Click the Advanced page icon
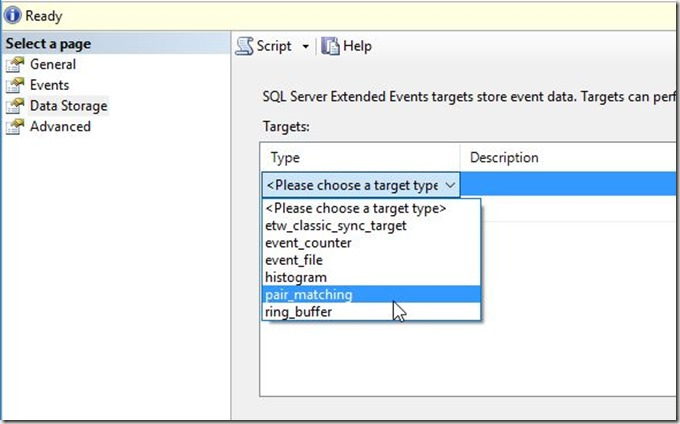This screenshot has height=424, width=680. (x=15, y=127)
